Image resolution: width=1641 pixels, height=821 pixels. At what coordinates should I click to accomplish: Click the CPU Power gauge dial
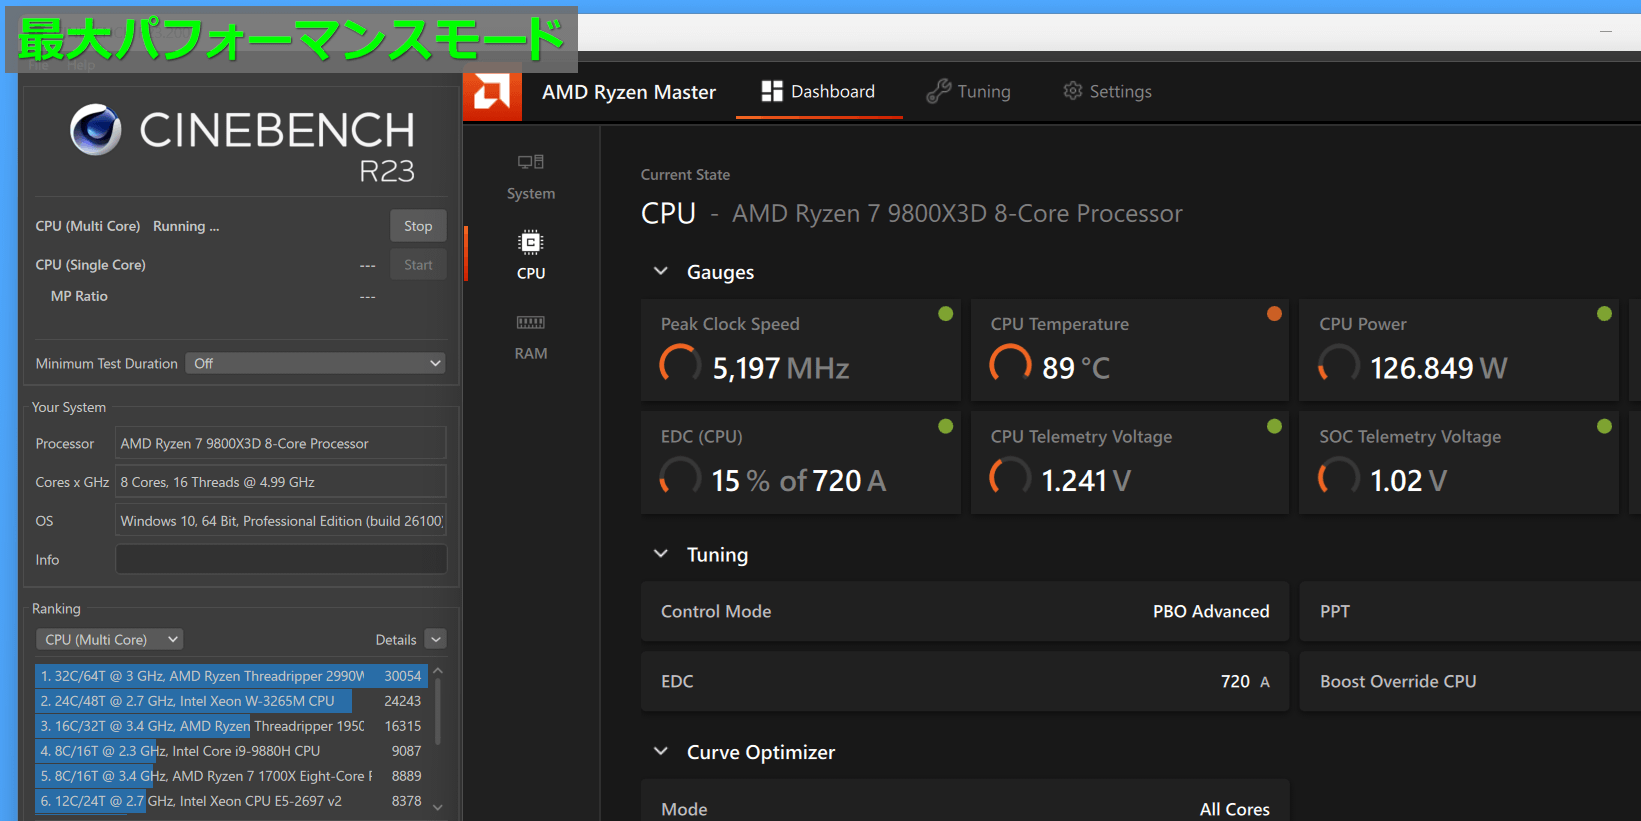tap(1339, 365)
